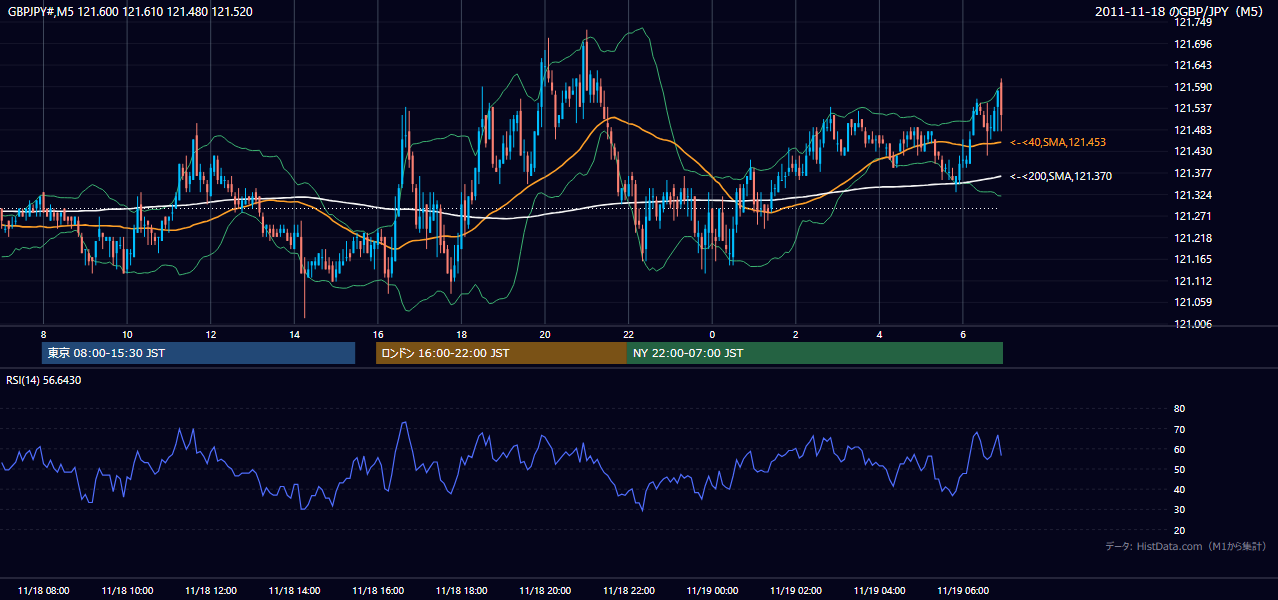Image resolution: width=1278 pixels, height=600 pixels.
Task: Click price level 121.112 on axis
Action: pyautogui.click(x=1193, y=281)
